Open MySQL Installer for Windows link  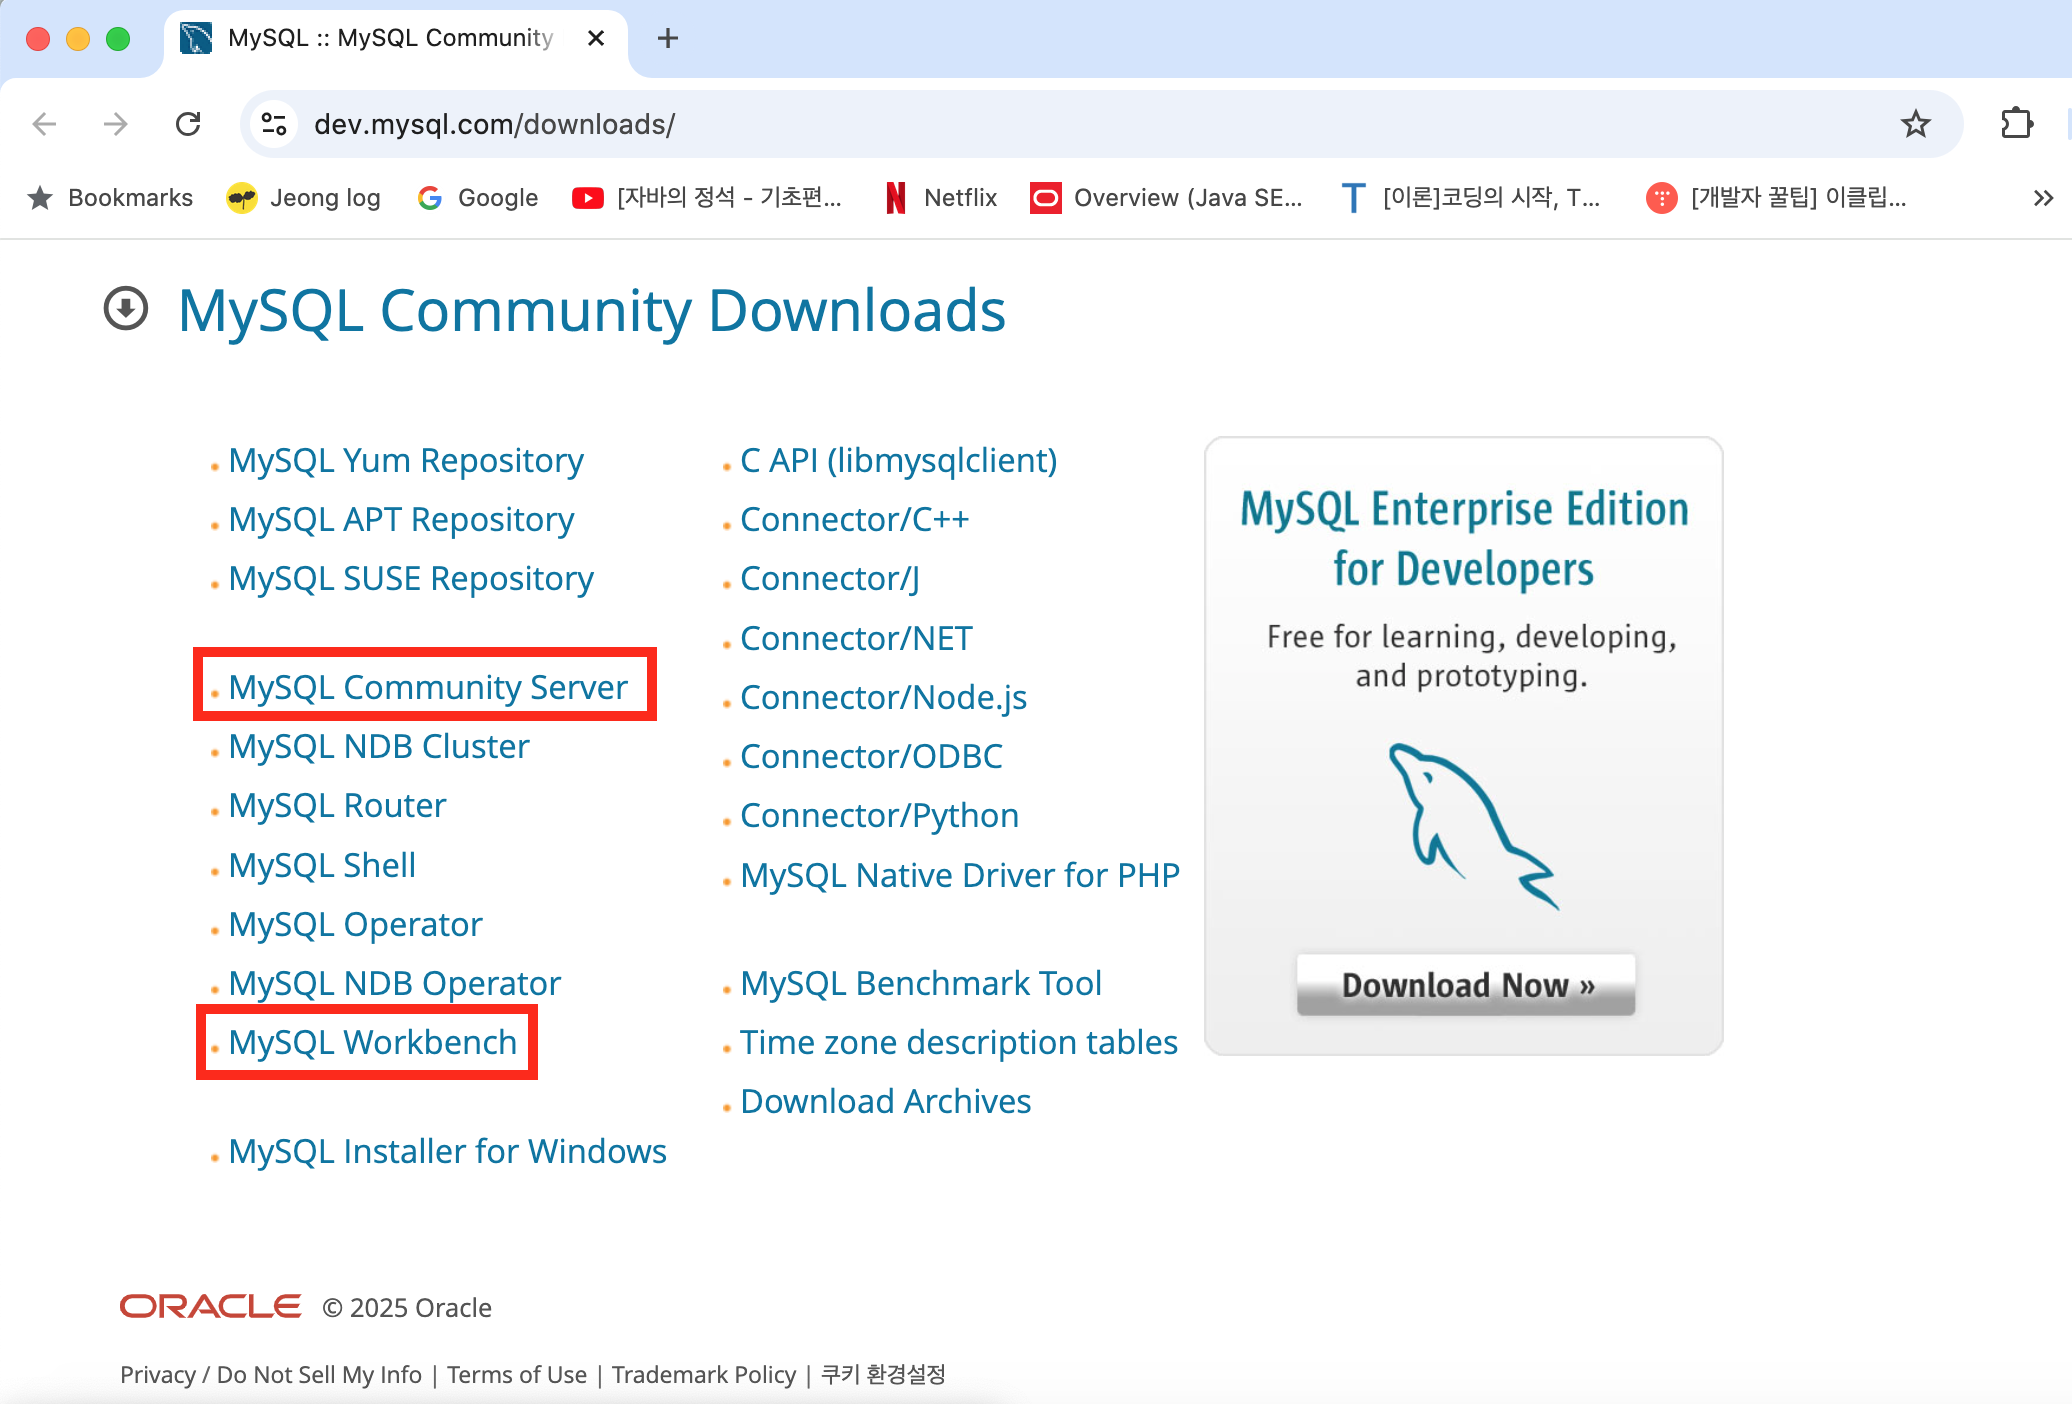(x=447, y=1151)
